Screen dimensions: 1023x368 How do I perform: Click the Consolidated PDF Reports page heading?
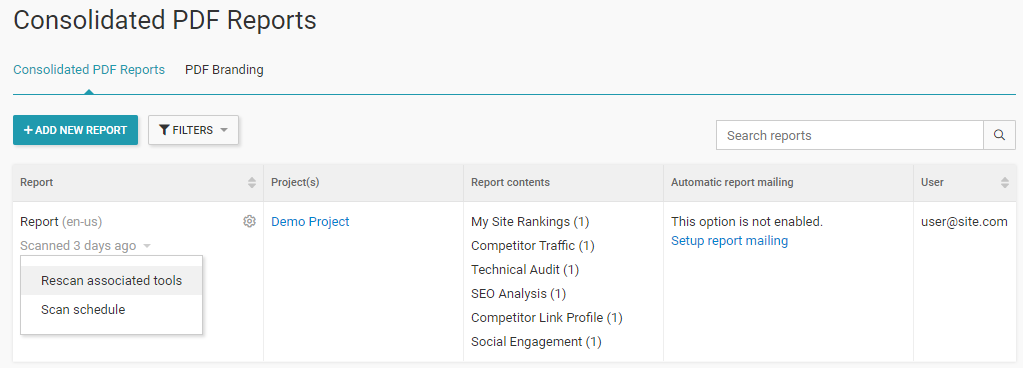coord(164,20)
